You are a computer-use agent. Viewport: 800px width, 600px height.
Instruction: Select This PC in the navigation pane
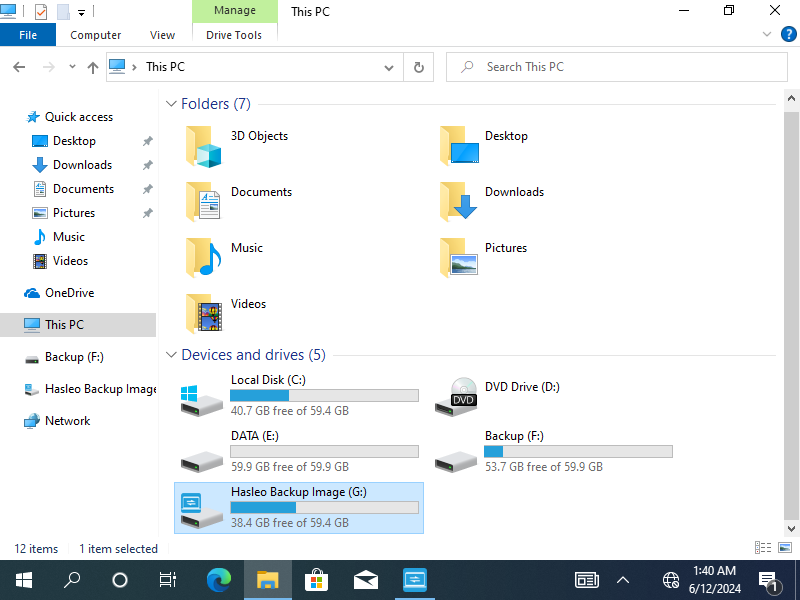[x=78, y=324]
